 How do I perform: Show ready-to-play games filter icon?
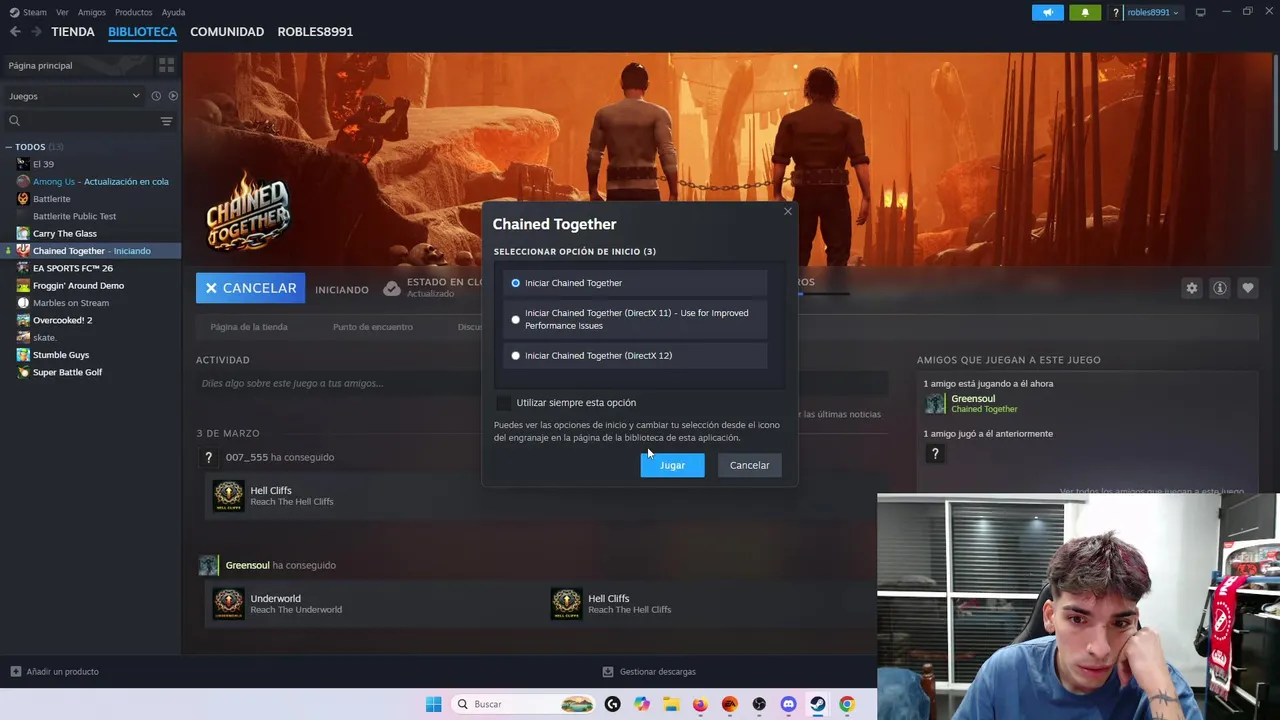pos(173,96)
